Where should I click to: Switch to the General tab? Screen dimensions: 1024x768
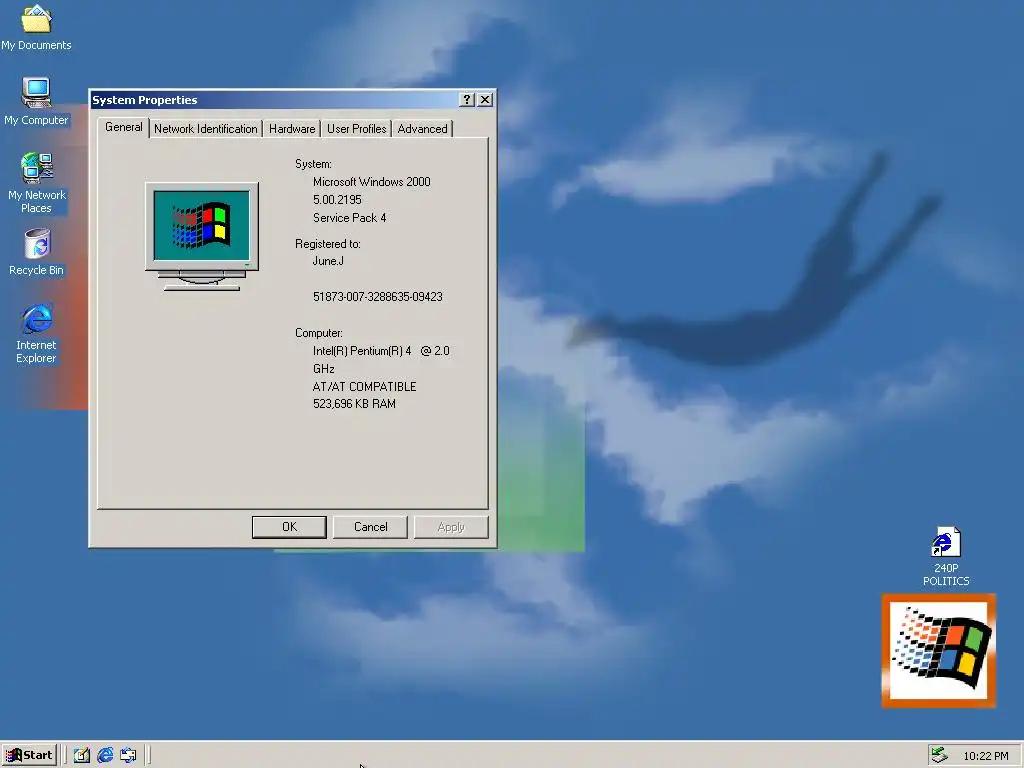123,127
